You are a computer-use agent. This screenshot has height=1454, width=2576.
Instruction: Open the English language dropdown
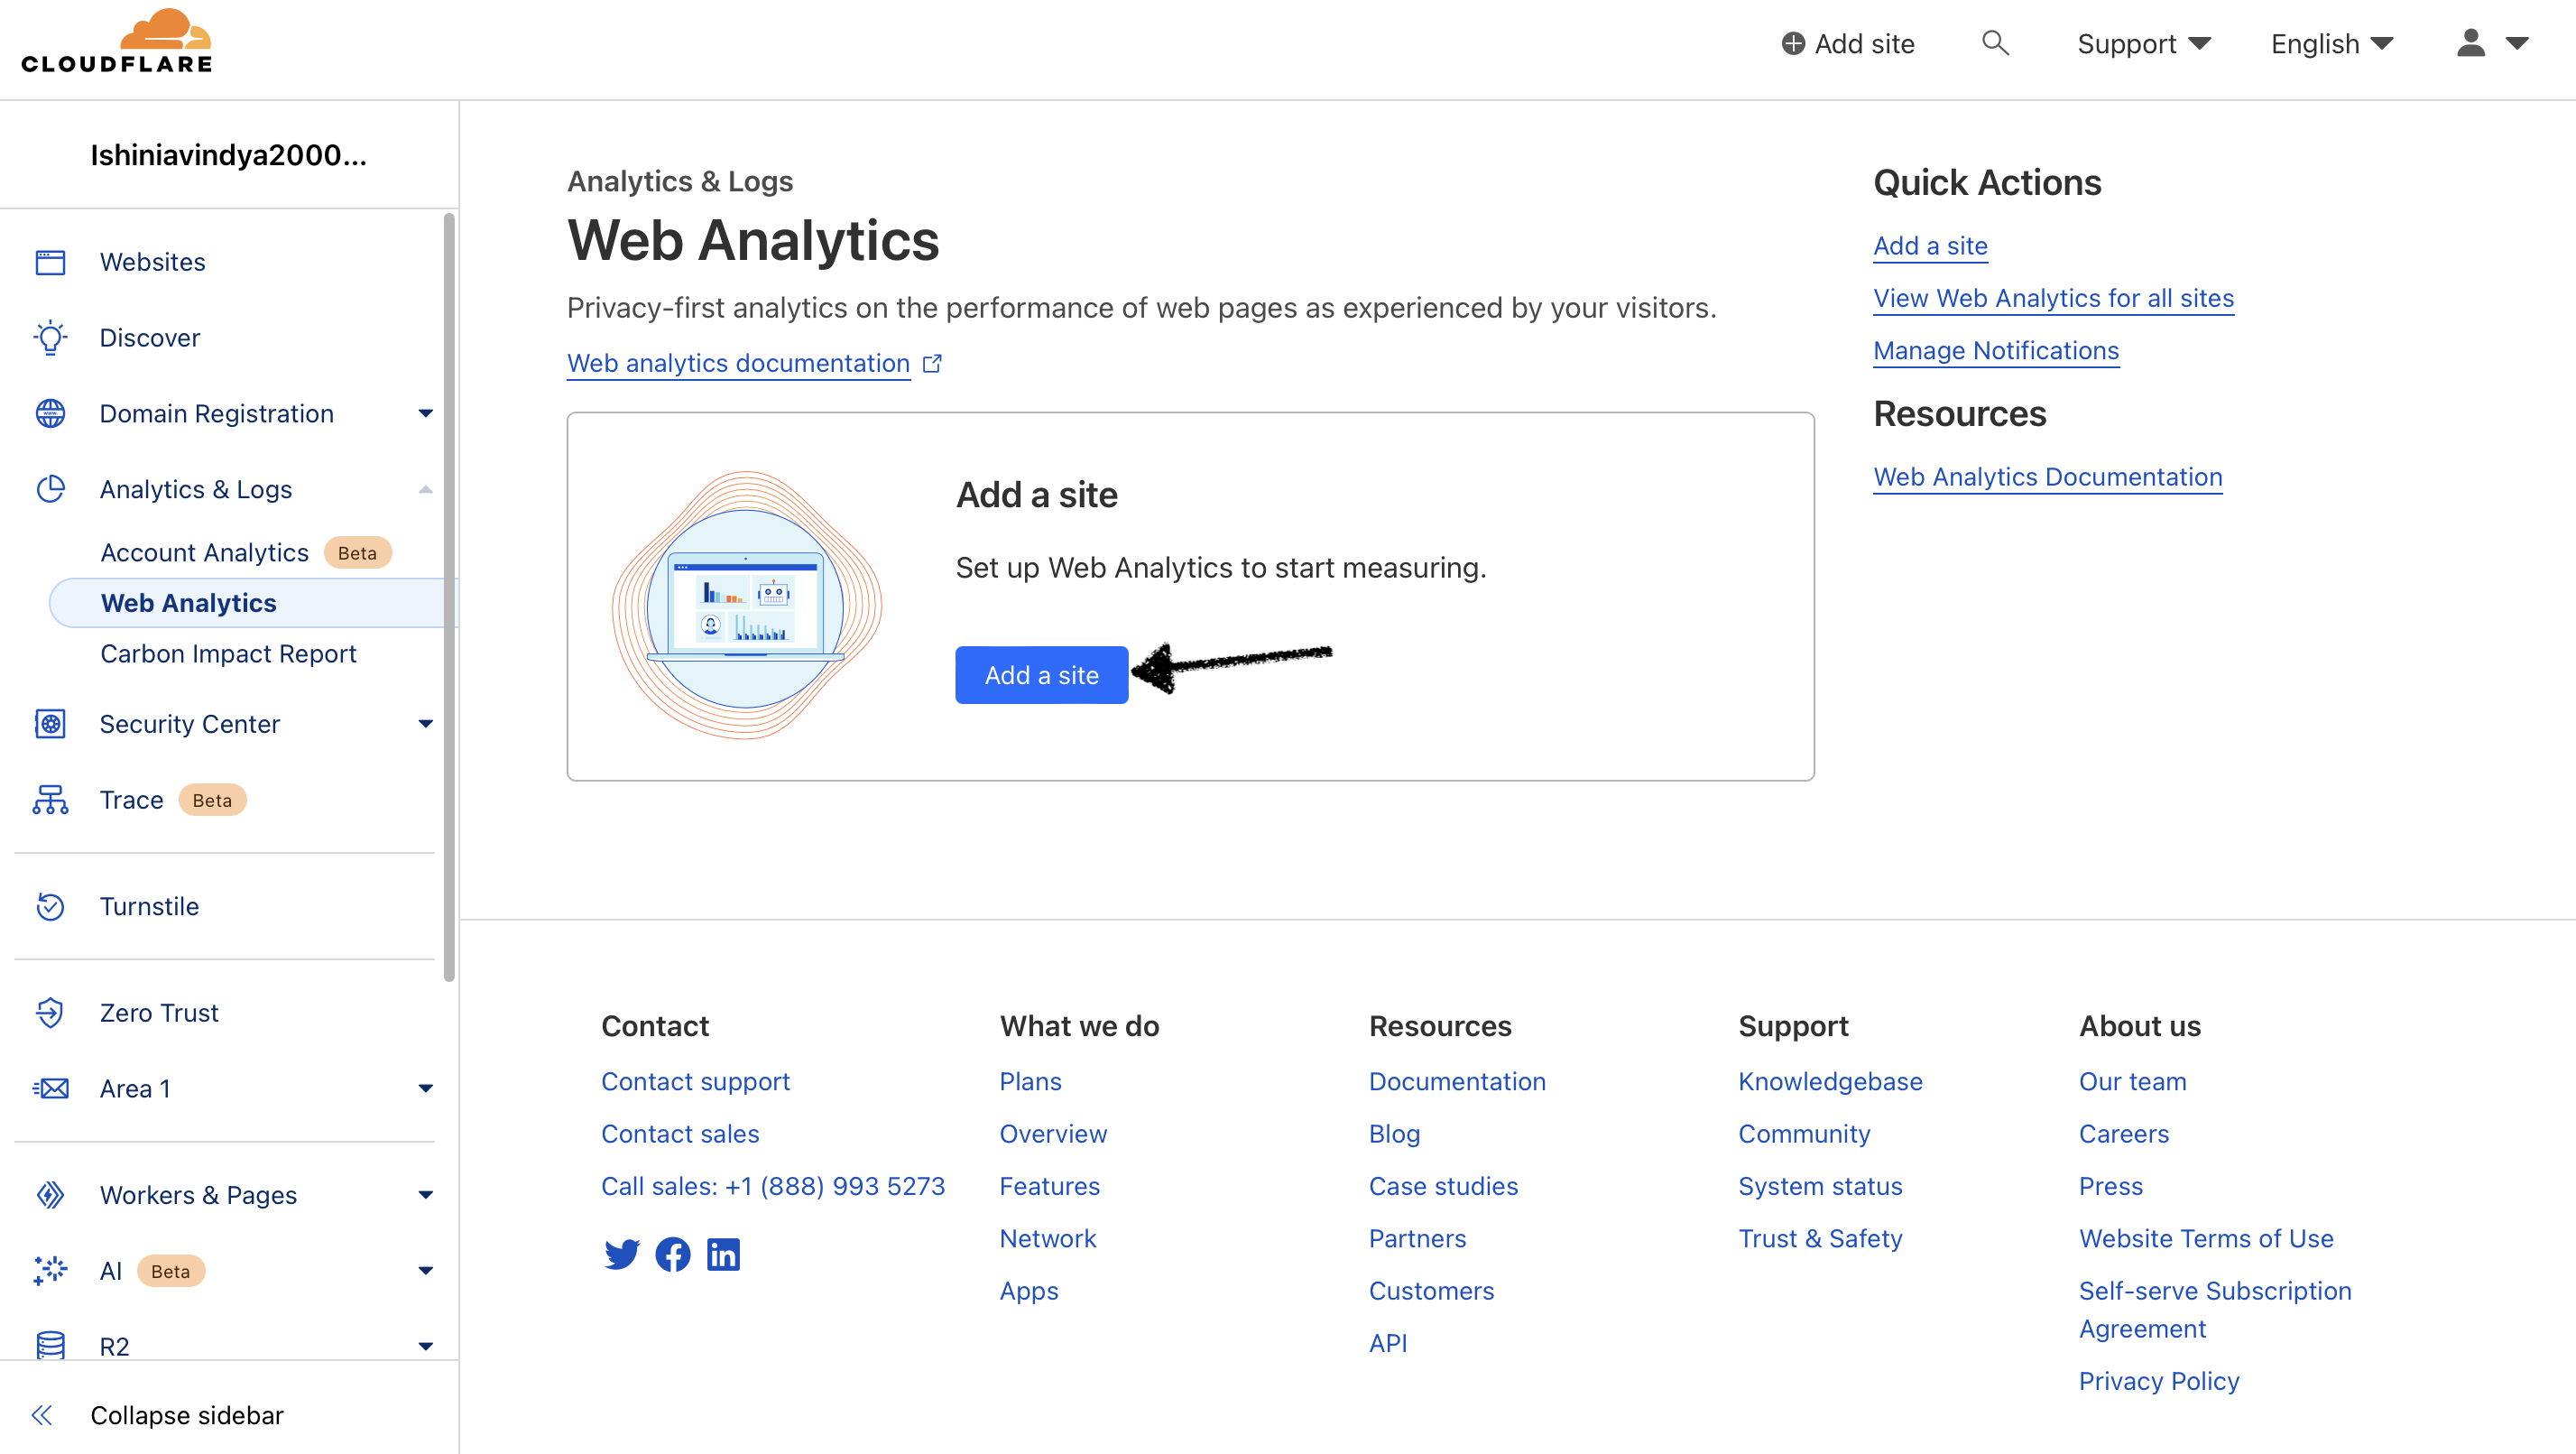click(2331, 43)
